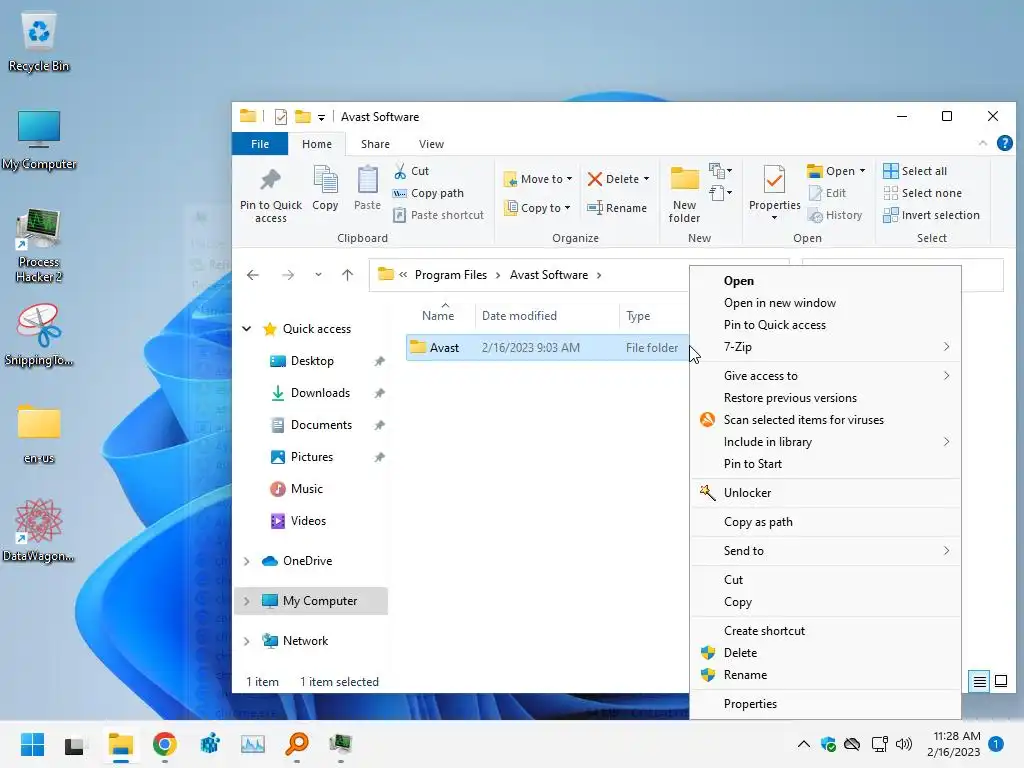Screen dimensions: 1024x768
Task: Select Videos in navigation pane
Action: (308, 521)
